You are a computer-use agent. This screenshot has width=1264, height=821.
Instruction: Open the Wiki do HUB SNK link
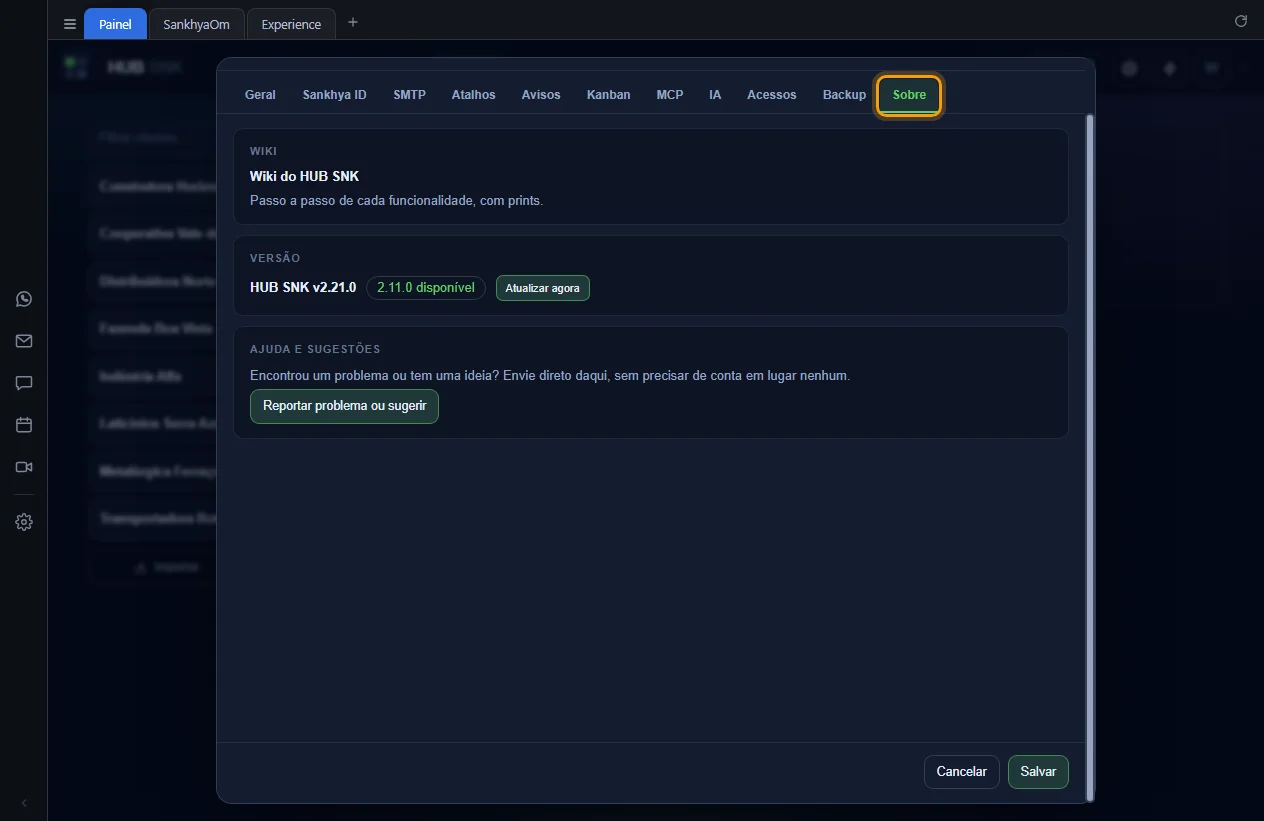(x=304, y=176)
